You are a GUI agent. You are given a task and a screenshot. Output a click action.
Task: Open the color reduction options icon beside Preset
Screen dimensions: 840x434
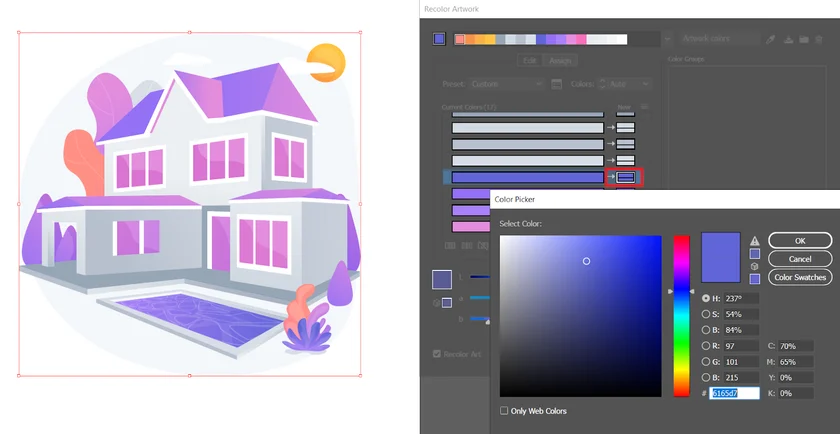[x=557, y=84]
